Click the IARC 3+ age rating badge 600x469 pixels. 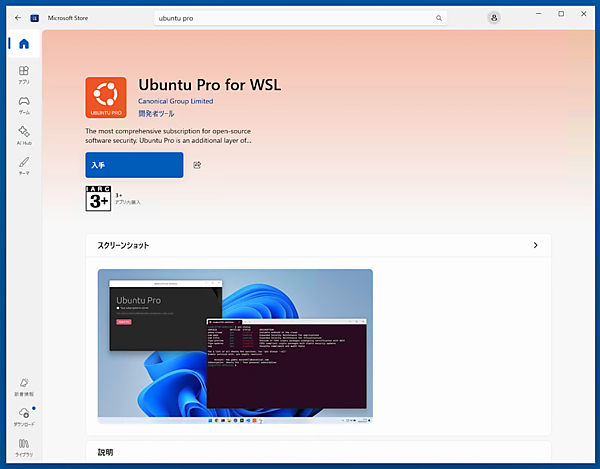[x=98, y=199]
